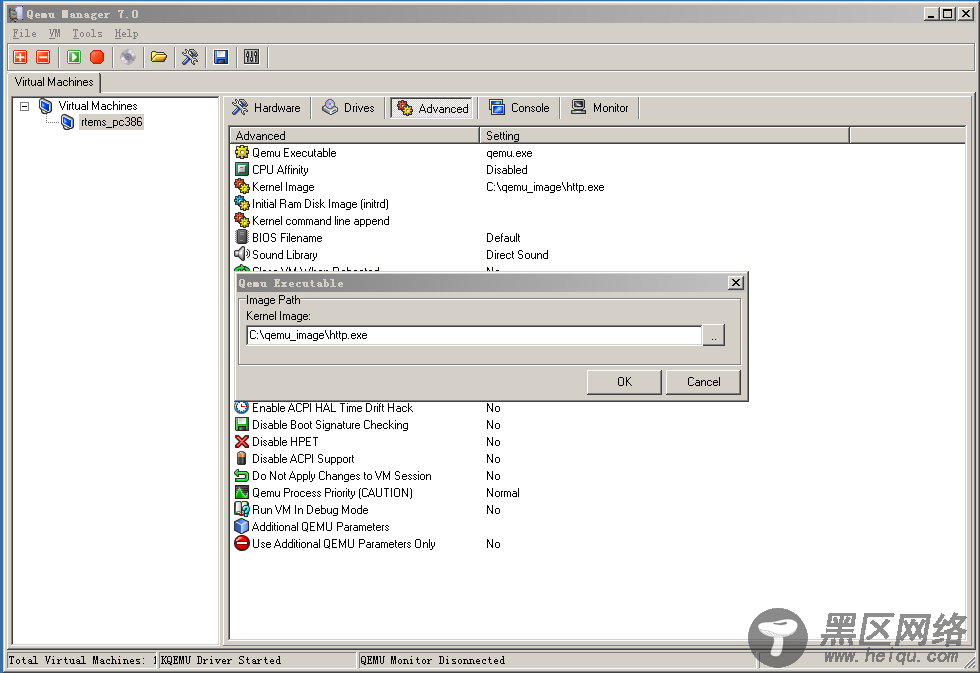The width and height of the screenshot is (980, 673).
Task: Click inside the Kernel Image path field
Action: tap(474, 335)
